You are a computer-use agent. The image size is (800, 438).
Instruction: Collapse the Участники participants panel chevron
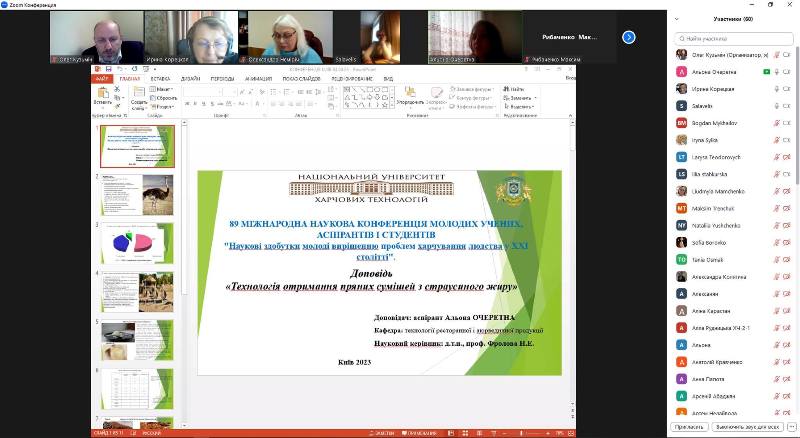click(x=677, y=19)
